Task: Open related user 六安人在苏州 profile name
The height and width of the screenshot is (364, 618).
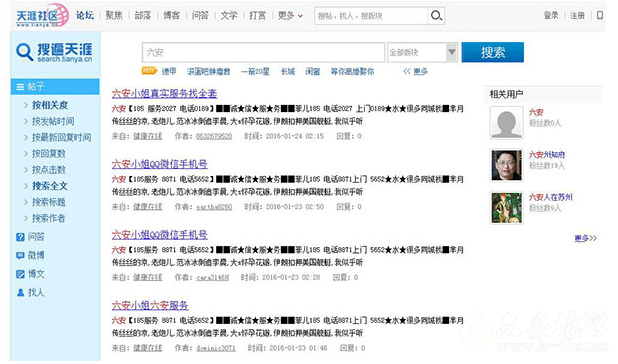Action: (x=550, y=197)
